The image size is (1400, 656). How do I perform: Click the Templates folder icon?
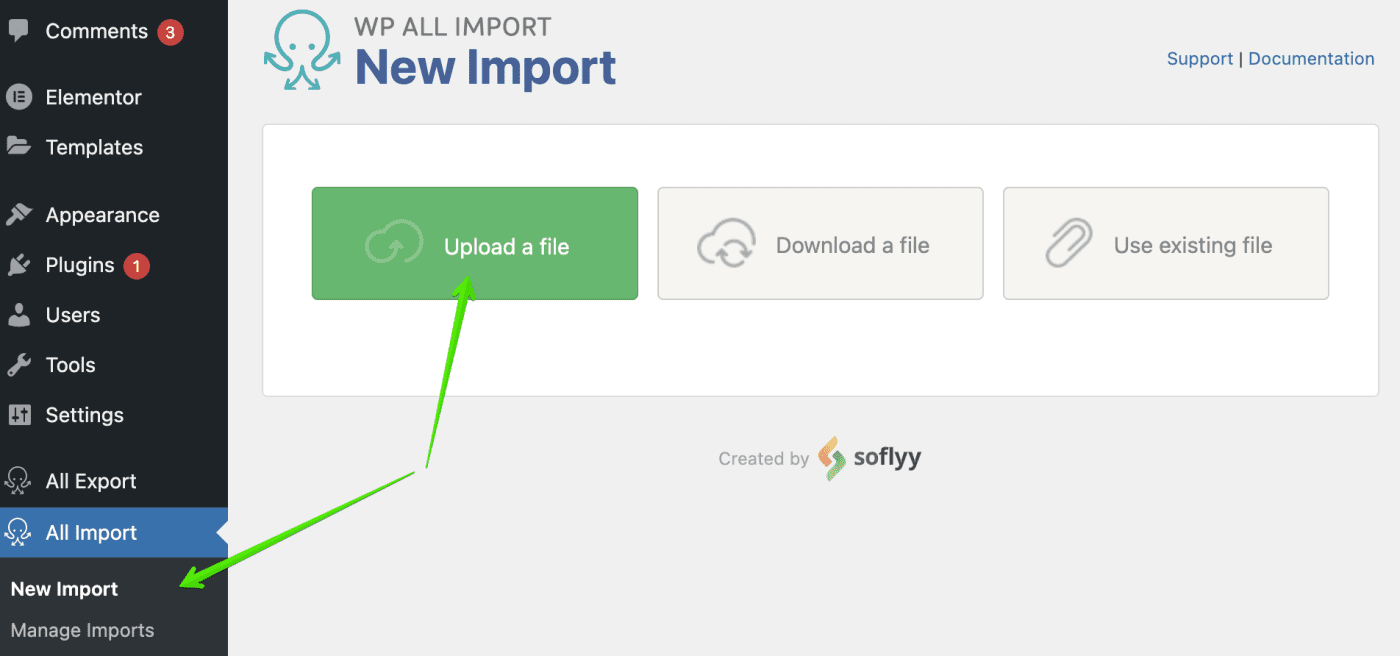(18, 147)
